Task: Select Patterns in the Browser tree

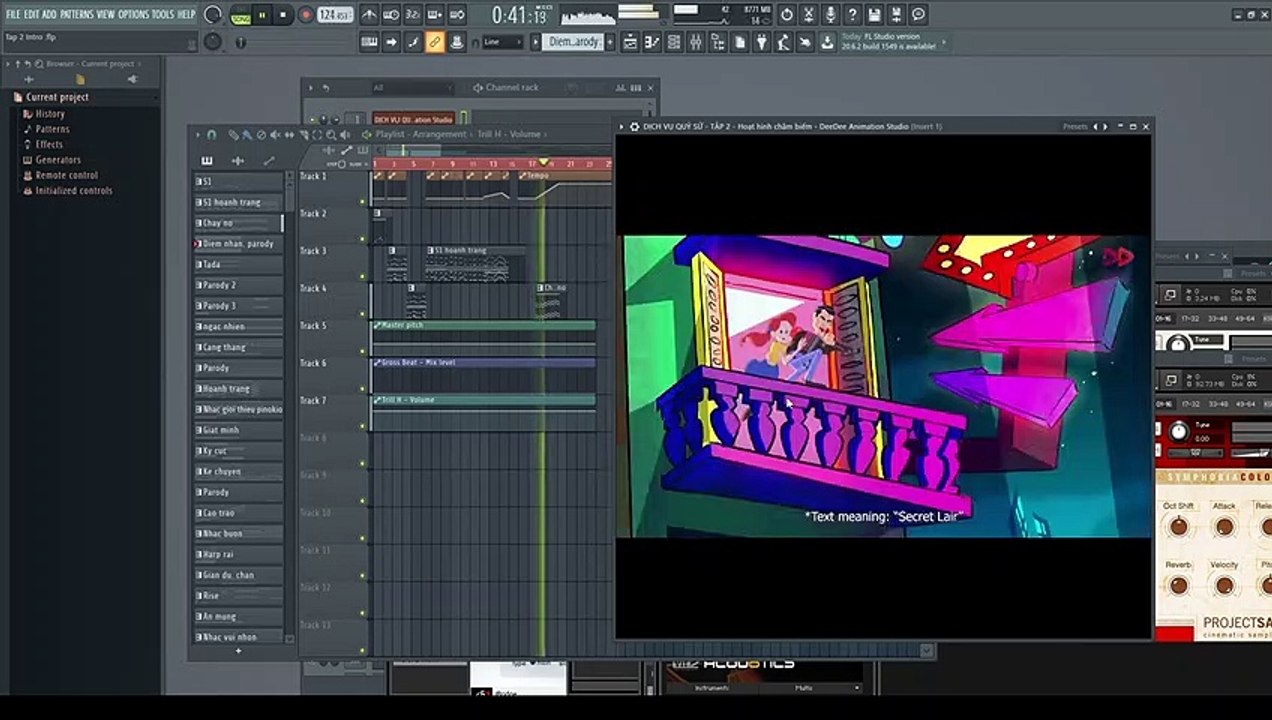Action: click(x=52, y=129)
